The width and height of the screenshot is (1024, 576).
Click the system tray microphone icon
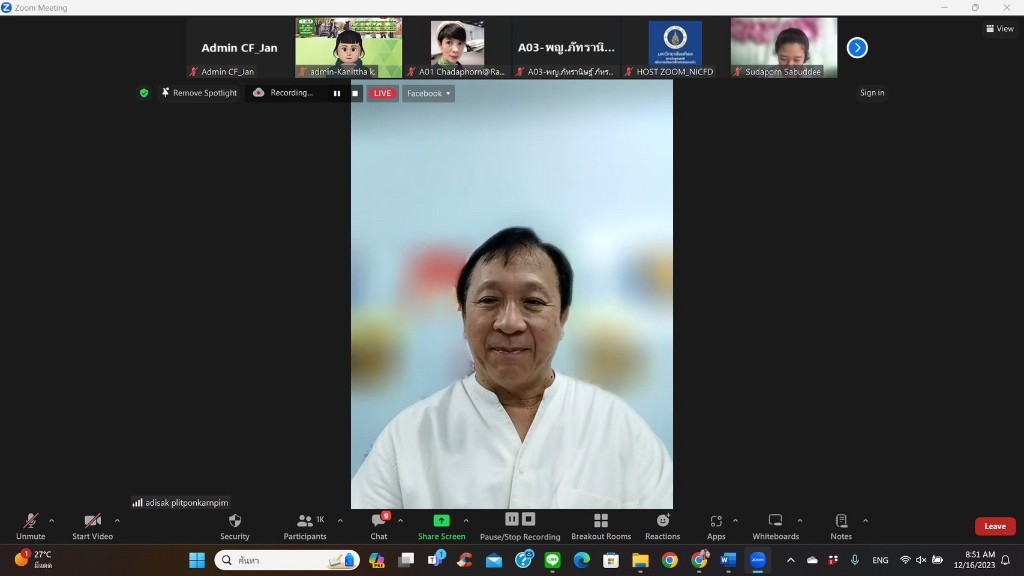854,560
